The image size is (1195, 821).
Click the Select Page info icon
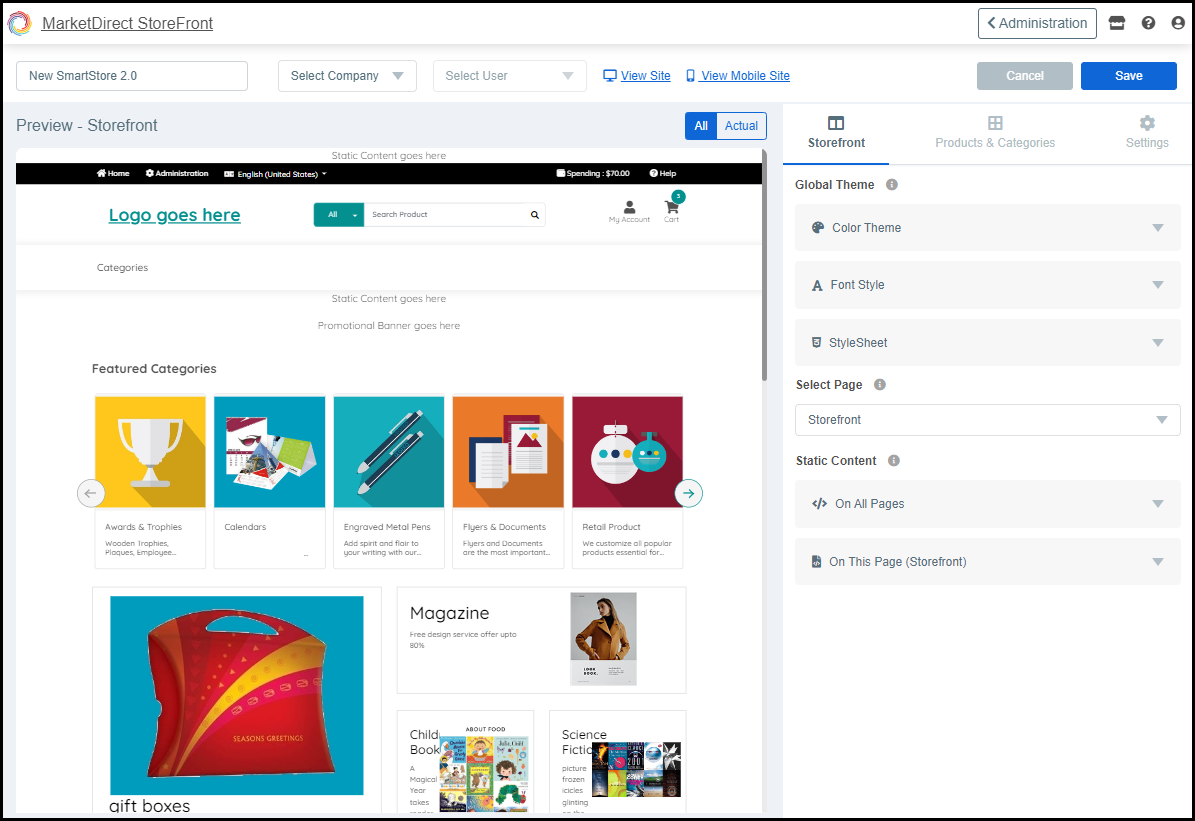click(880, 385)
